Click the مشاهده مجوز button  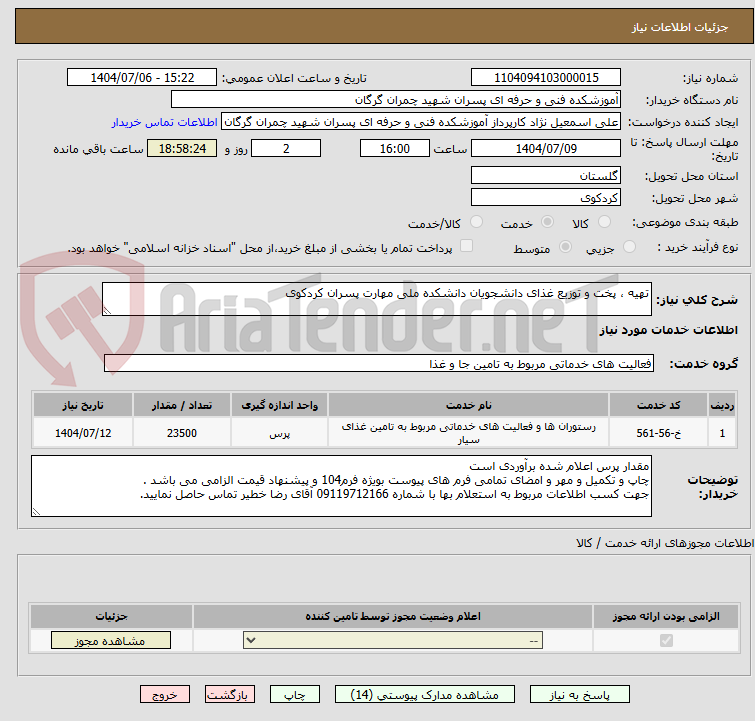pyautogui.click(x=111, y=641)
